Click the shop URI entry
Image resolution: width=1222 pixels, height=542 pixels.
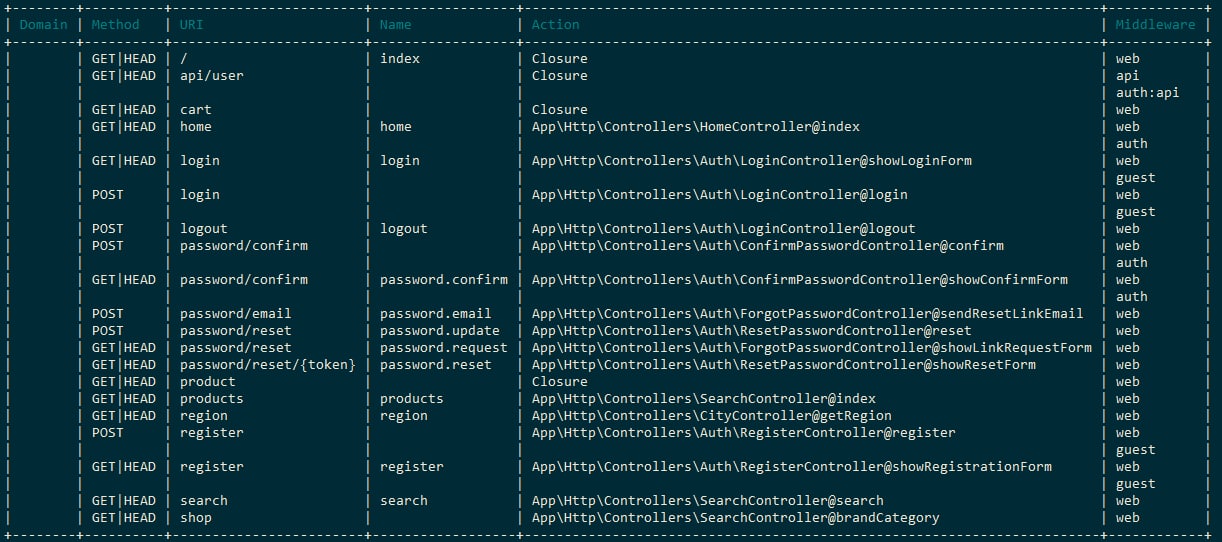(x=196, y=518)
